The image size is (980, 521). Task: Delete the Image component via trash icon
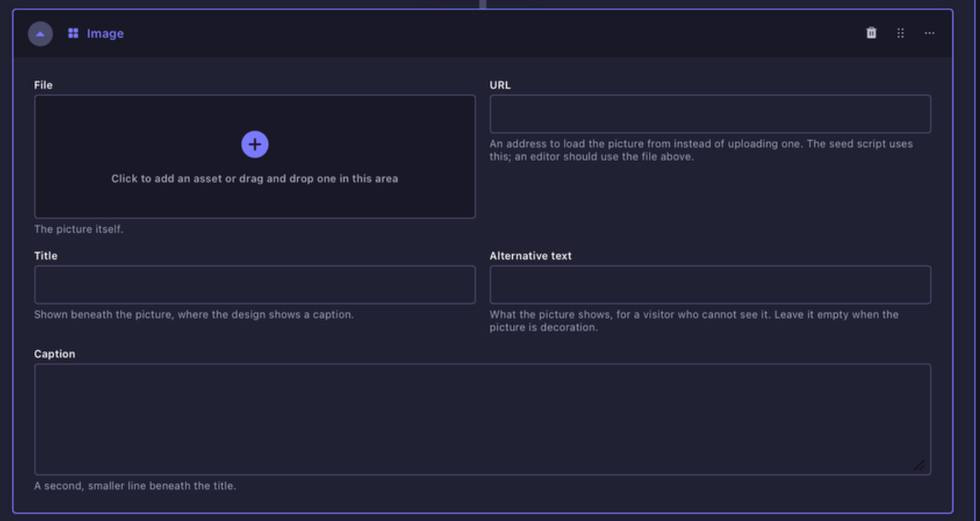pyautogui.click(x=871, y=33)
